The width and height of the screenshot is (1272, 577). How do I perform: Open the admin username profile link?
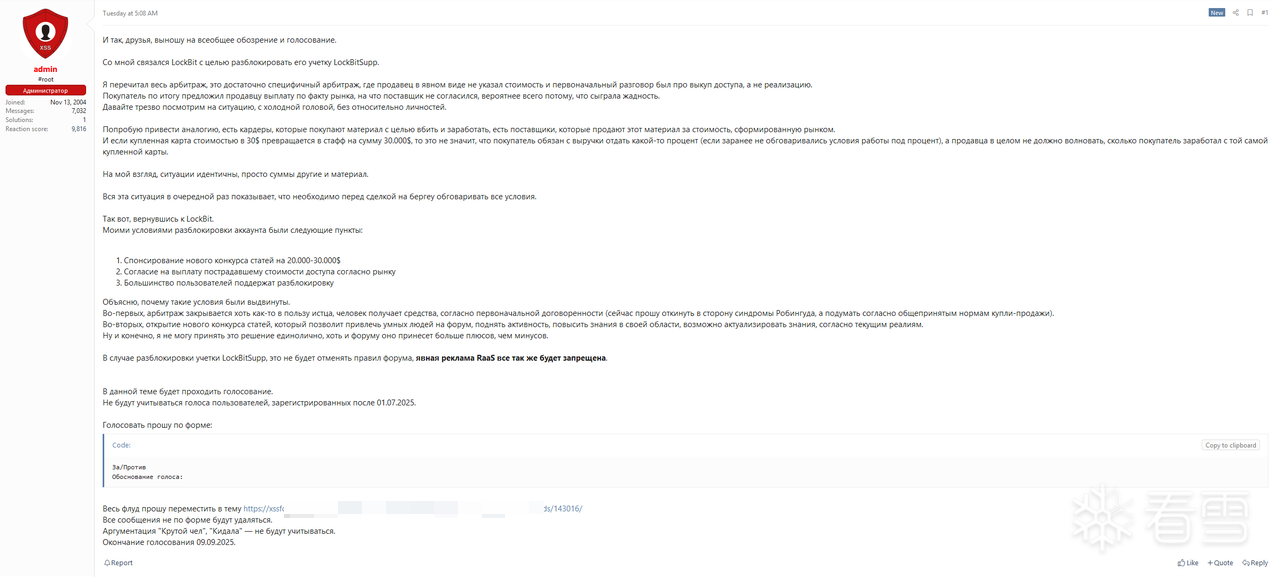[45, 69]
